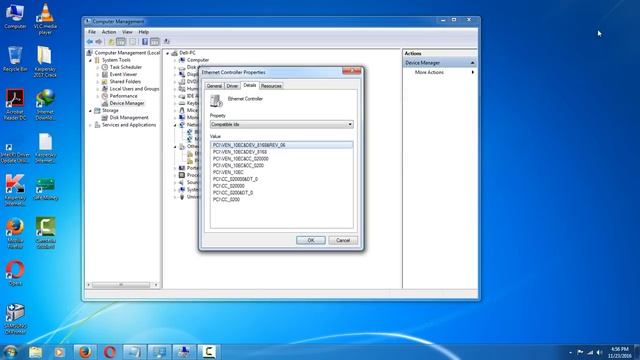Image resolution: width=640 pixels, height=360 pixels.
Task: Open the Computer desktop icon
Action: (x=15, y=16)
